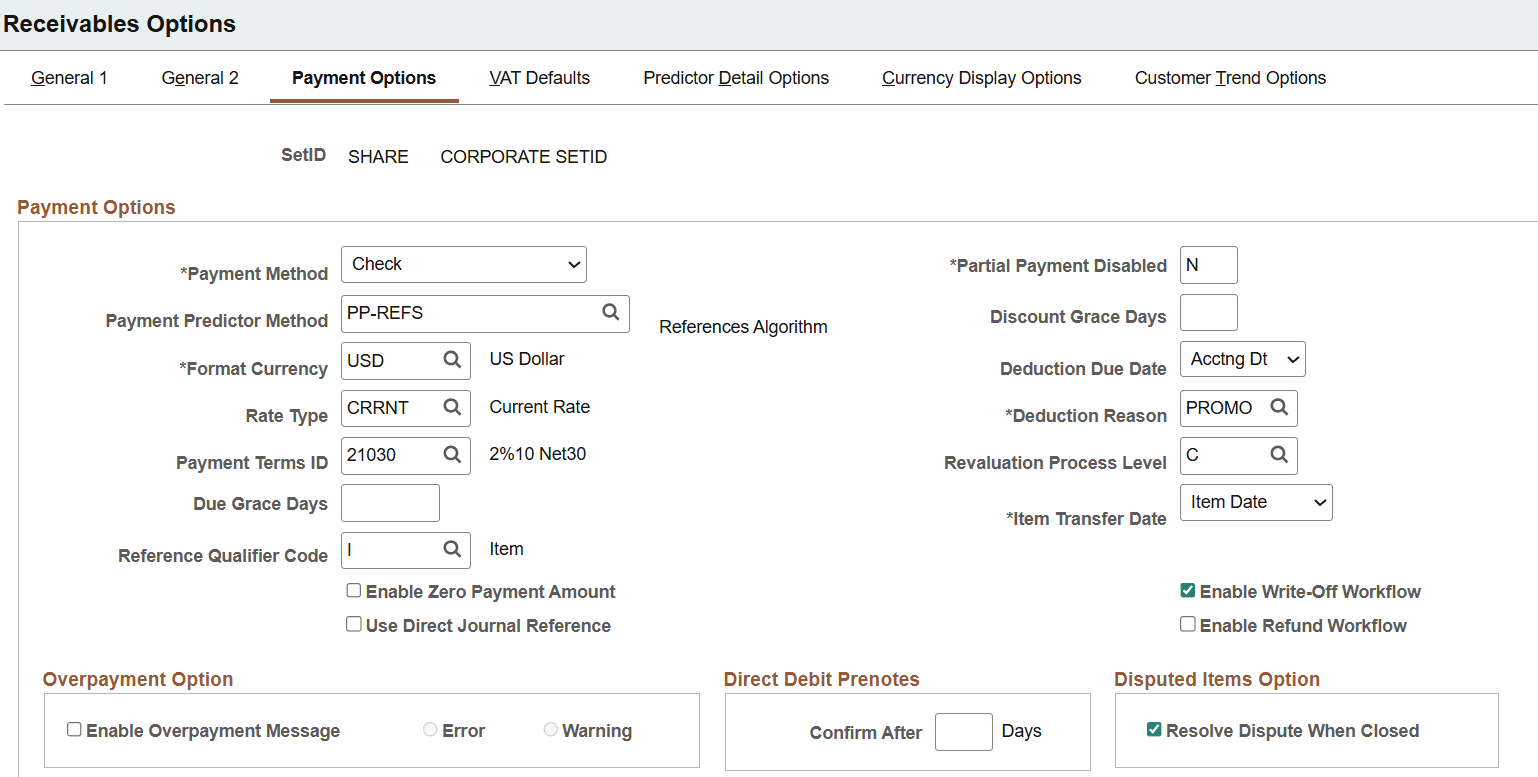
Task: Open the Item Transfer Date dropdown
Action: point(1255,502)
